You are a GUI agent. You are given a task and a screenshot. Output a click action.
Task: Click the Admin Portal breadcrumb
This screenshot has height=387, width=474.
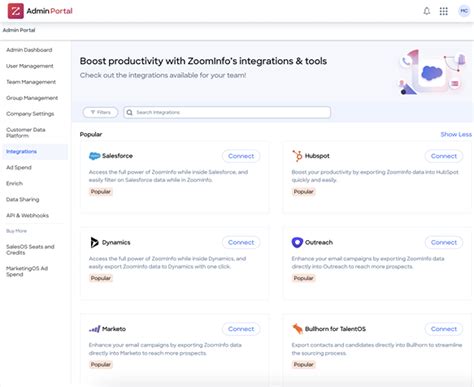(x=19, y=30)
